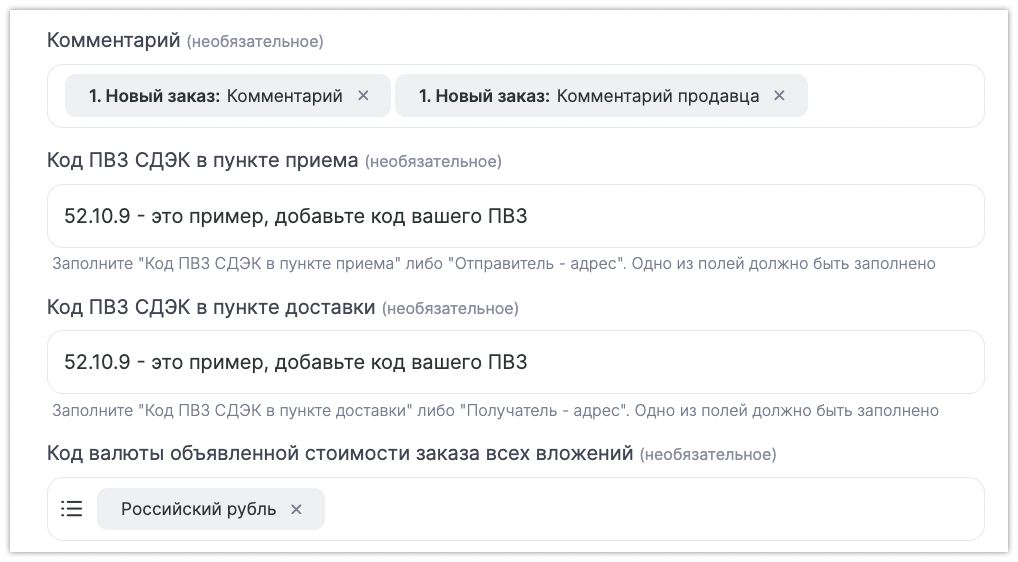Remove the "Комментарий" tag from the comment field

click(x=363, y=96)
